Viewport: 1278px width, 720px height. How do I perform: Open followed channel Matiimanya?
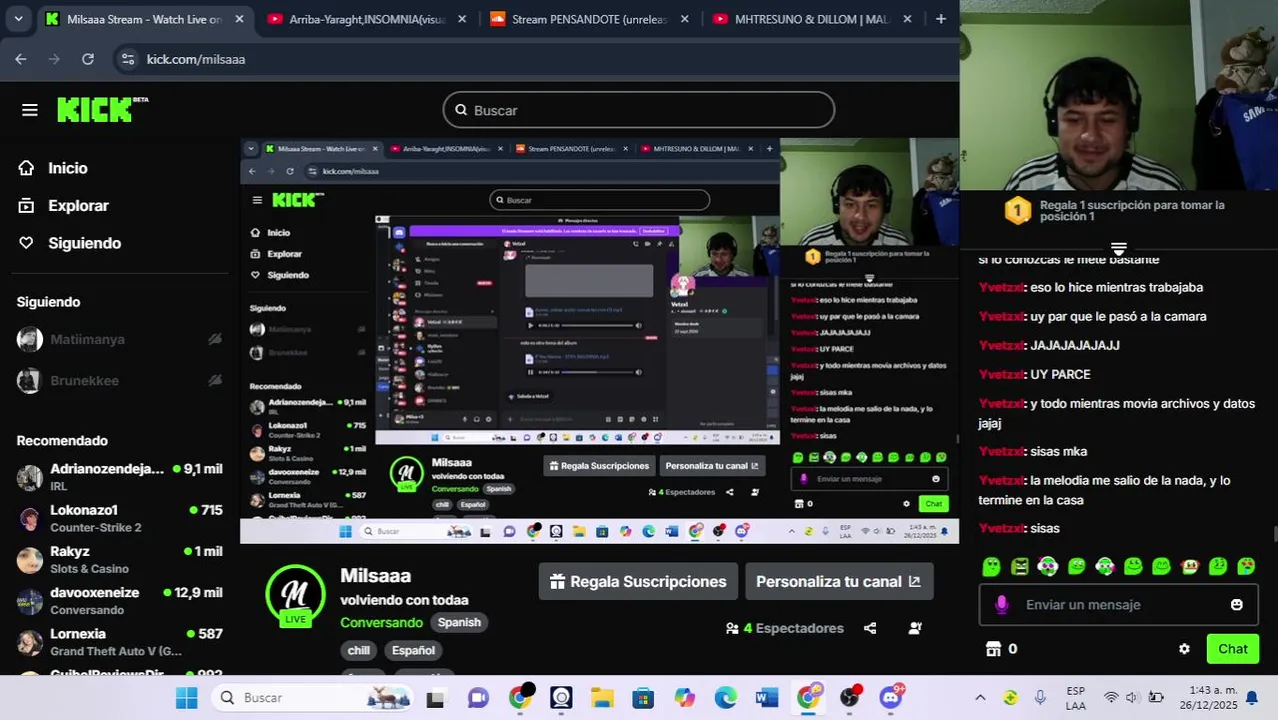click(x=87, y=339)
